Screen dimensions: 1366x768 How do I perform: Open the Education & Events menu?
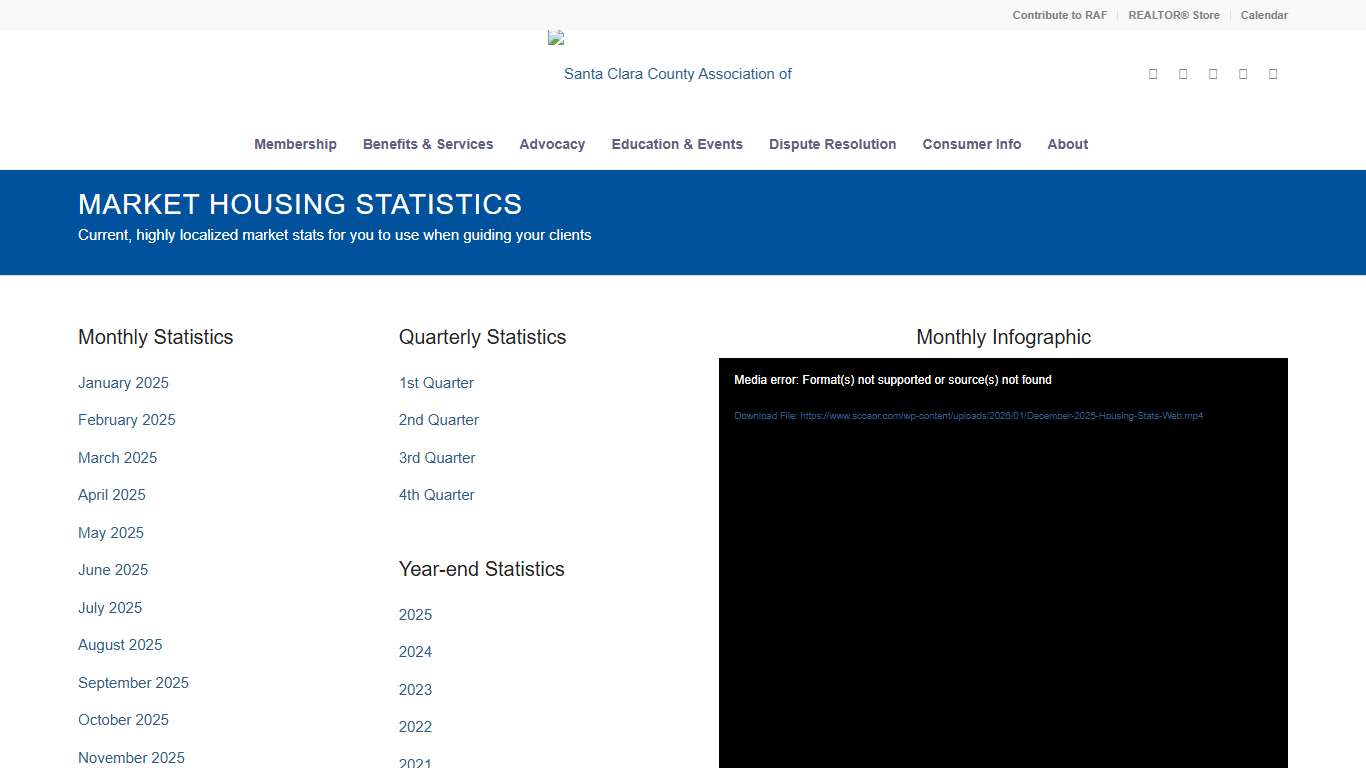tap(677, 144)
